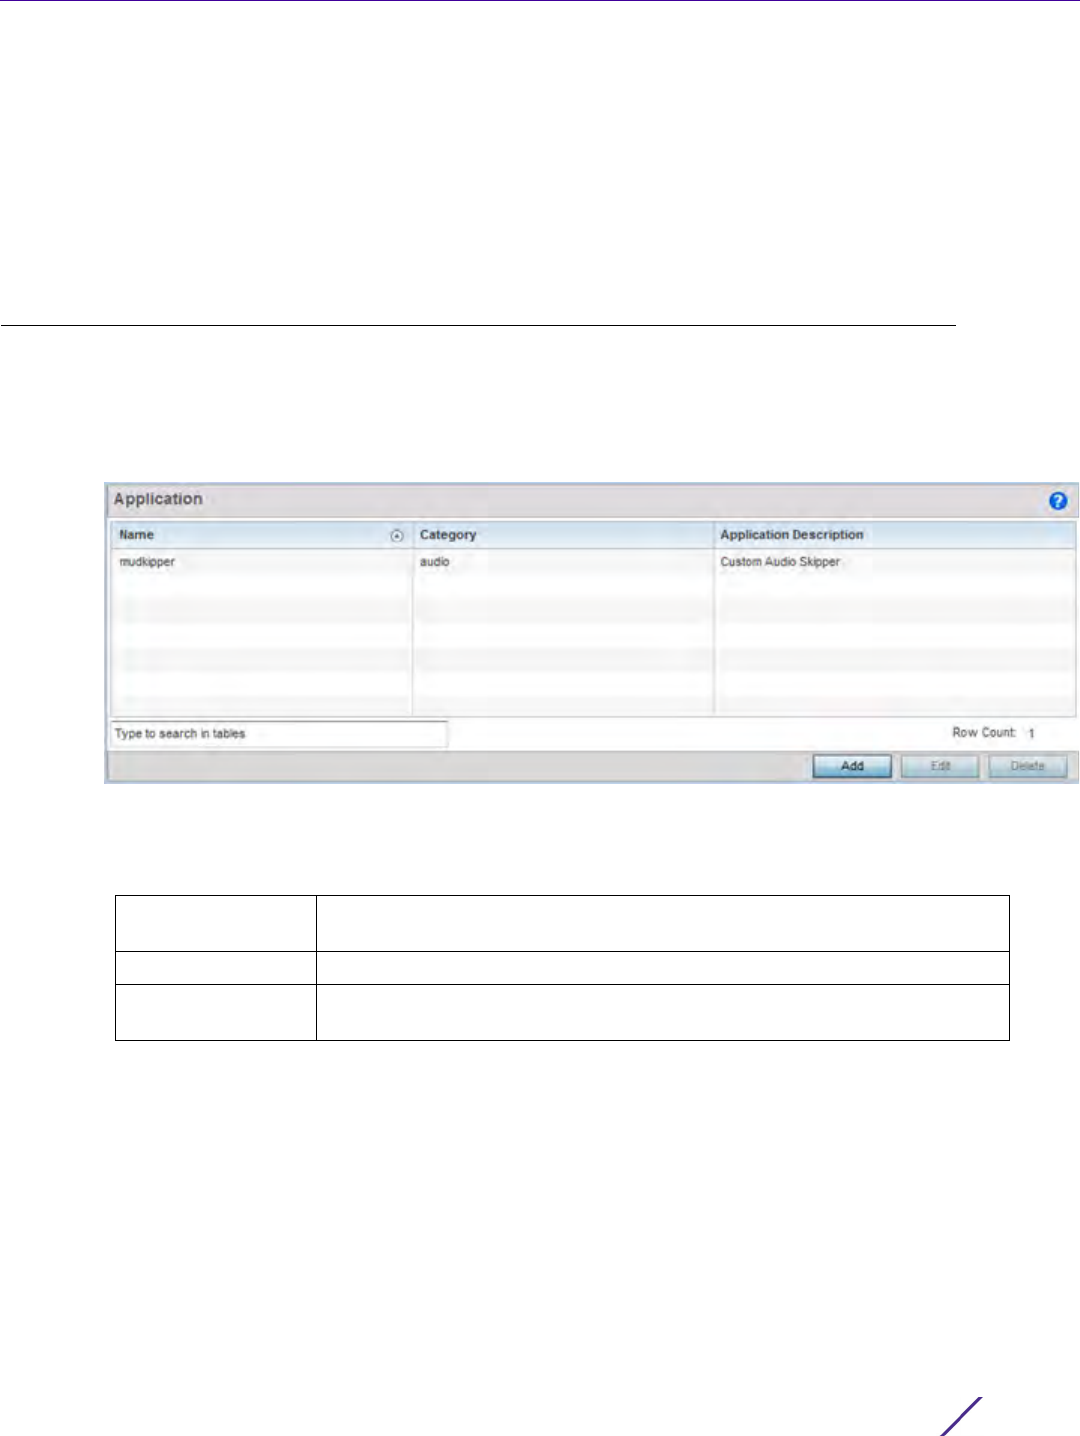Sort by the Category column header

[x=563, y=535]
